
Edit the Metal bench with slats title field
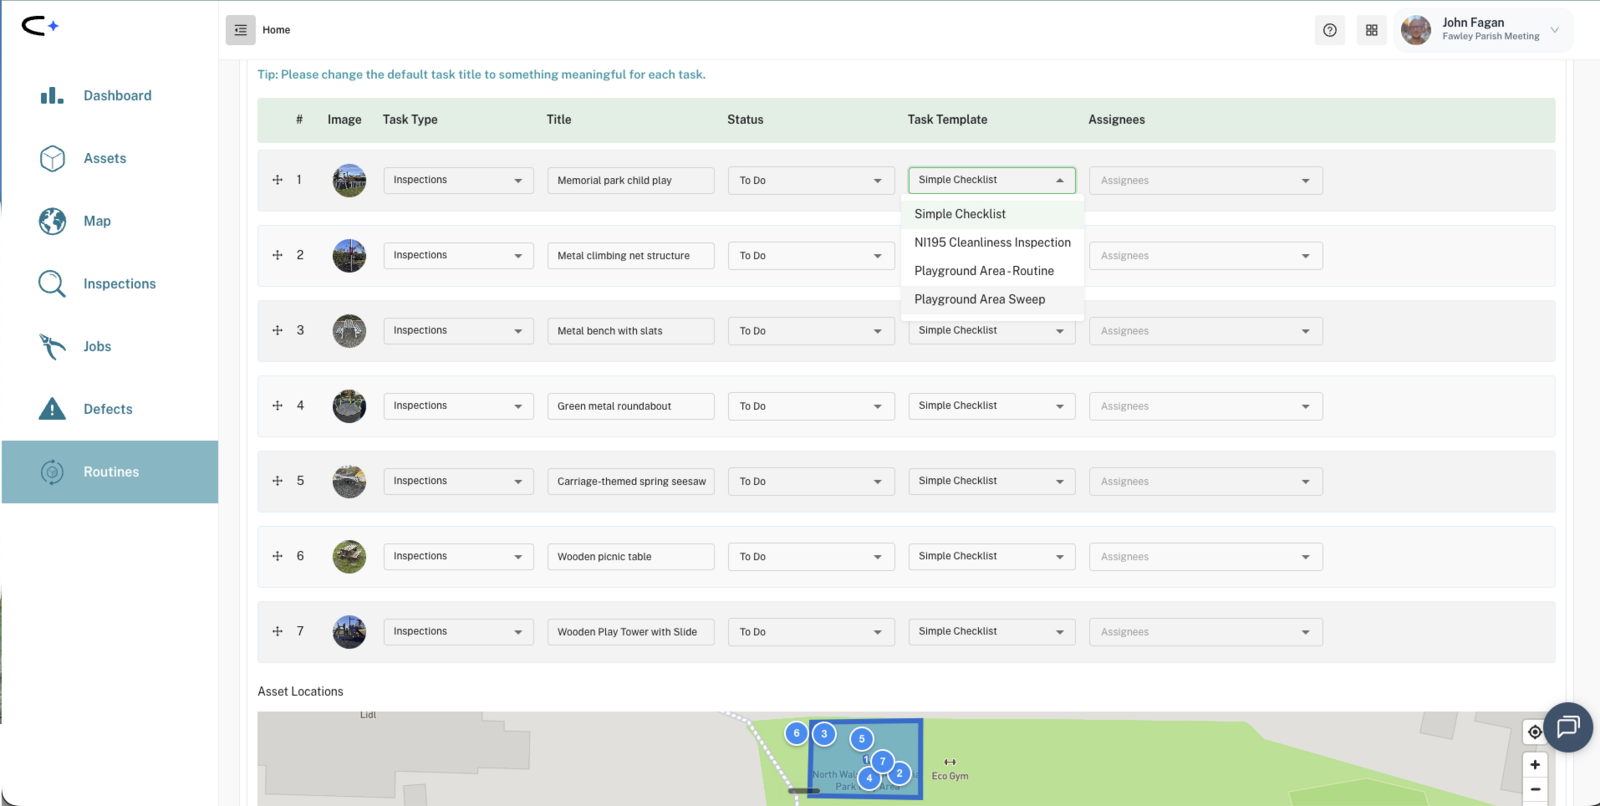pyautogui.click(x=631, y=331)
